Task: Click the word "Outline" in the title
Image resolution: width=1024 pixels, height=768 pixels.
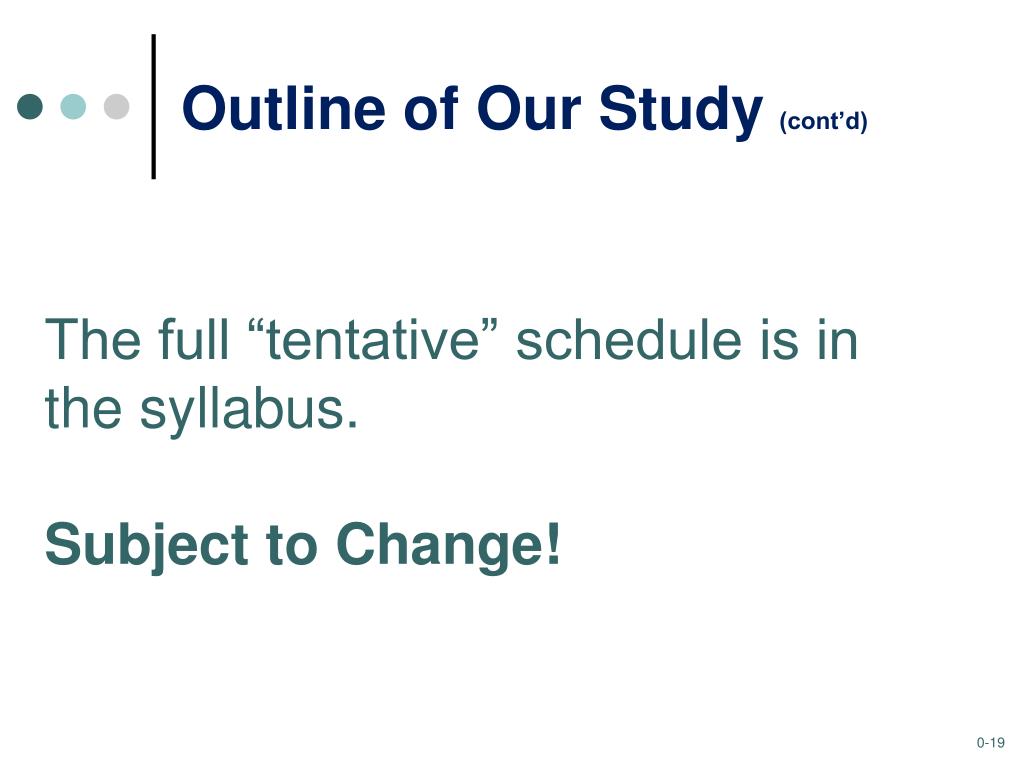Action: tap(283, 108)
